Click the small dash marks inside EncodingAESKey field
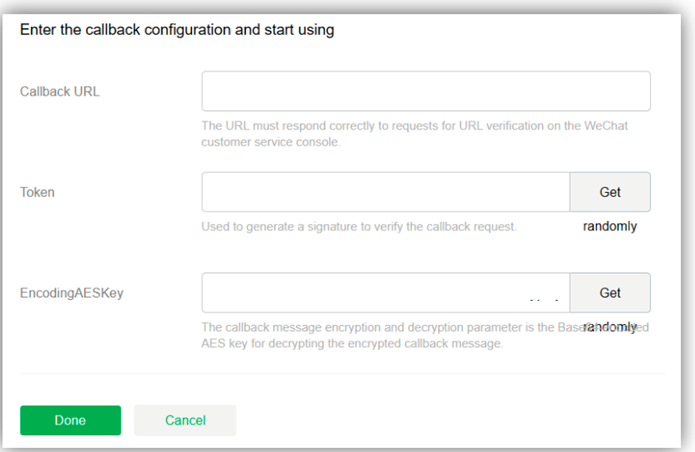 [x=543, y=300]
